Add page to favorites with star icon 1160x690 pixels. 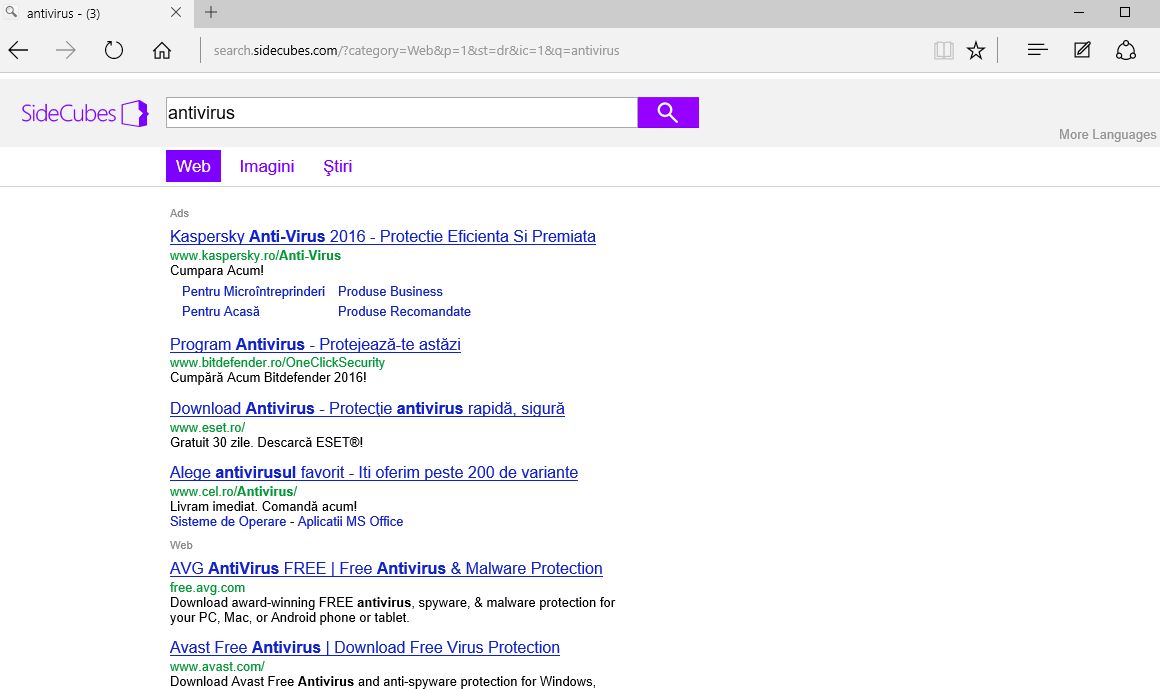976,50
